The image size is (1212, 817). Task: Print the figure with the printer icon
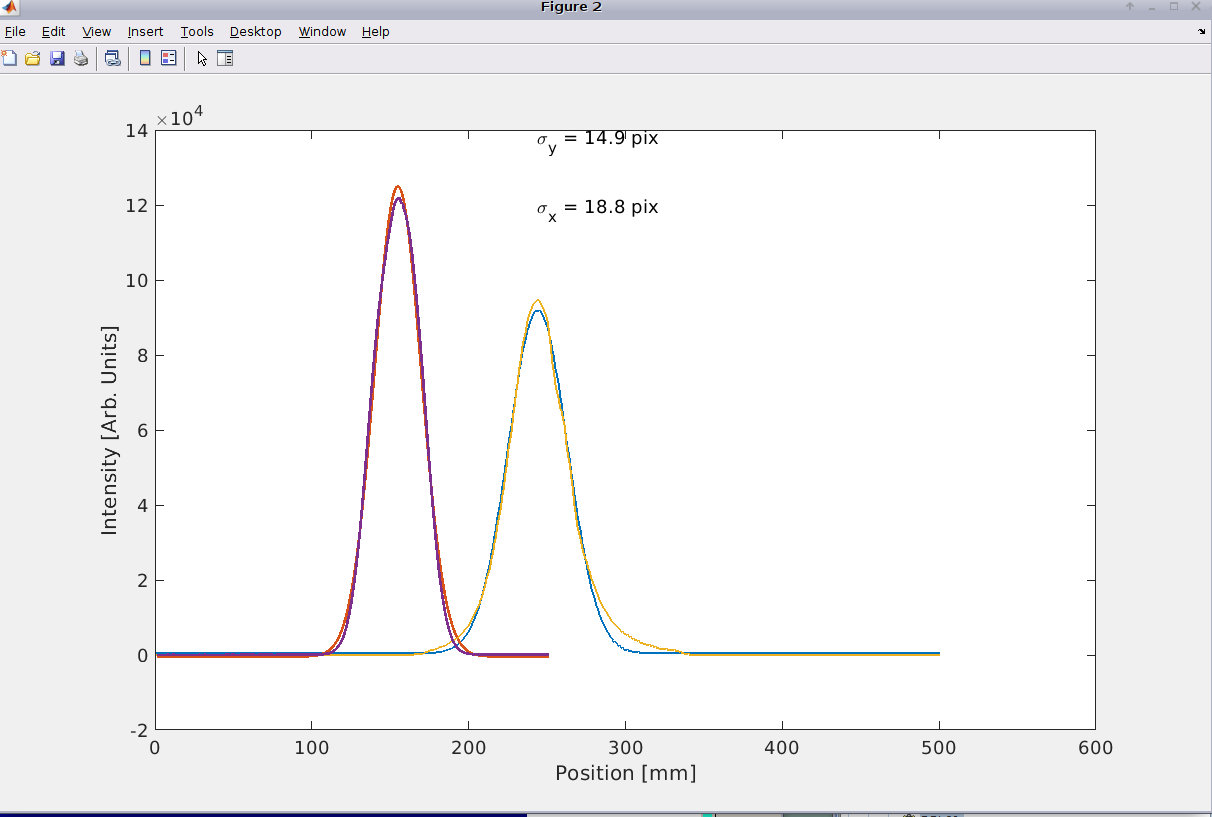point(81,58)
